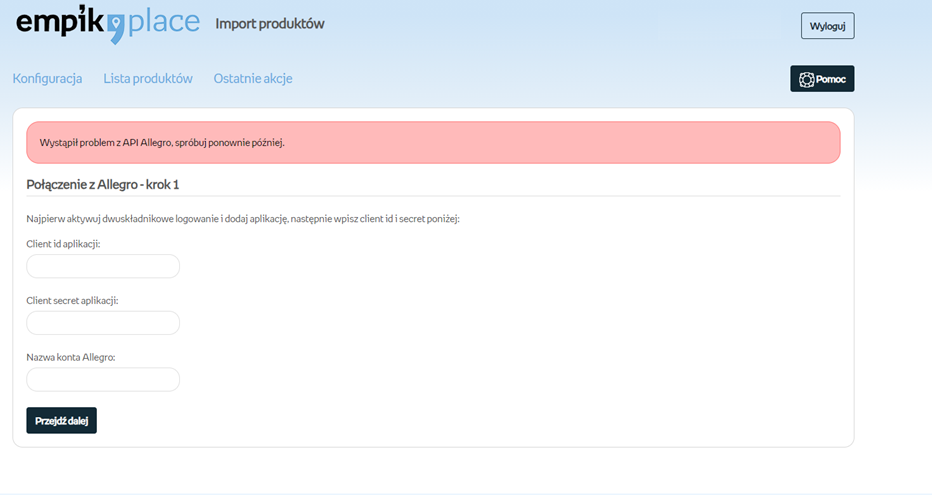The image size is (932, 495).
Task: Click the Nazwa konta Allegro label
Action: tap(71, 357)
